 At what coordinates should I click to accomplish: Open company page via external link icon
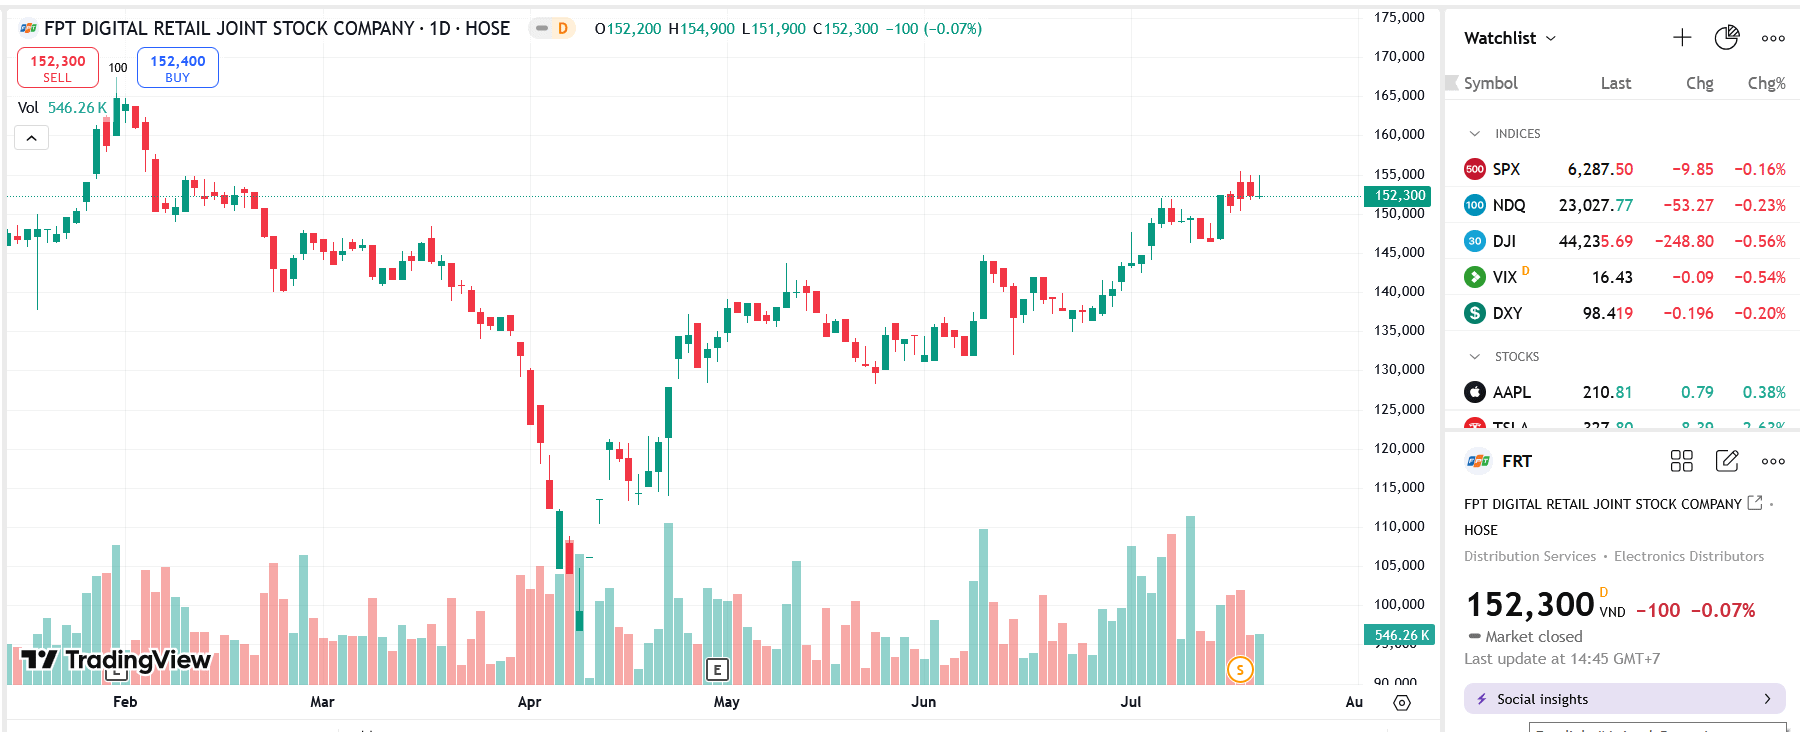point(1756,503)
